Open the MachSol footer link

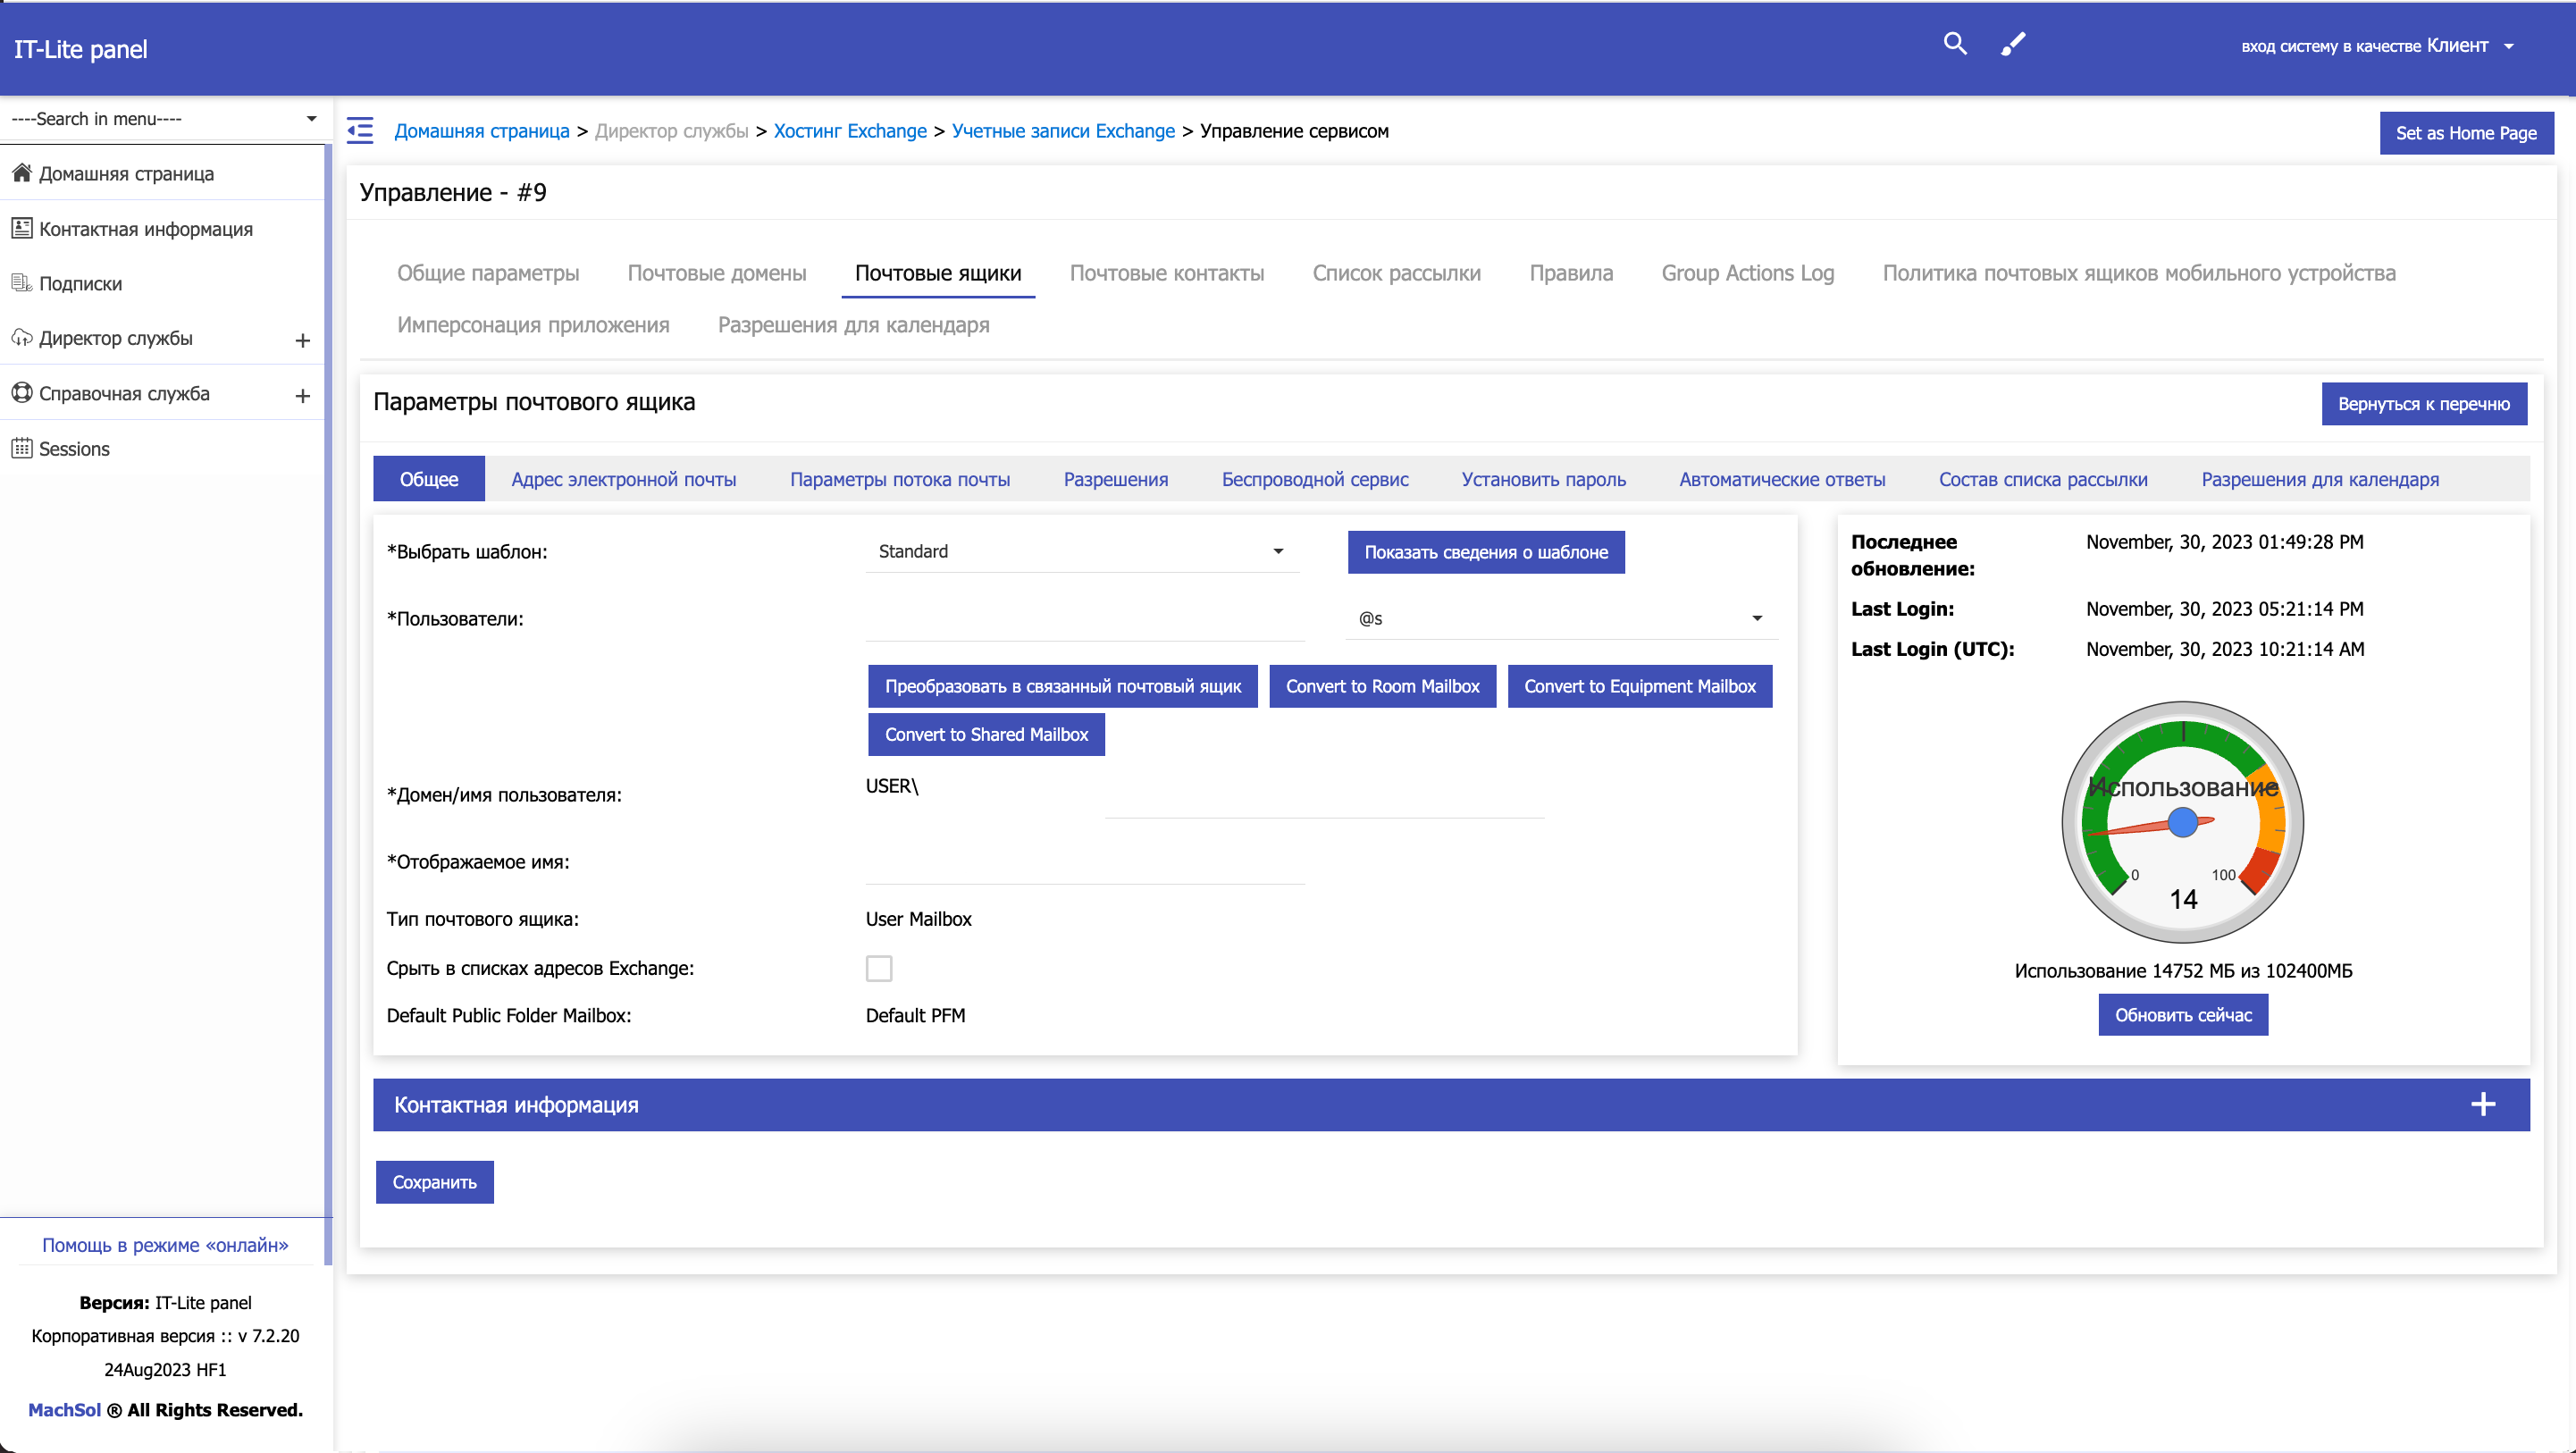tap(64, 1410)
